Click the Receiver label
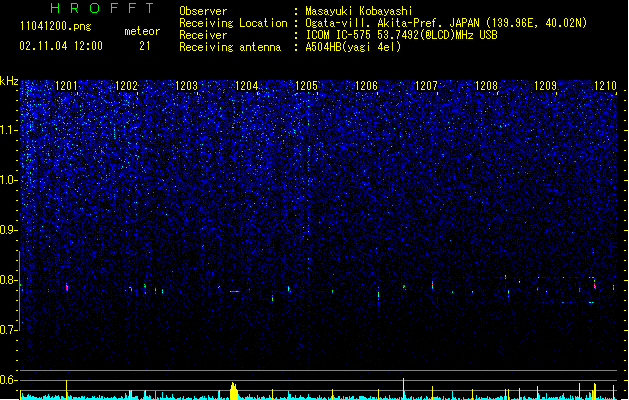Image resolution: width=629 pixels, height=400 pixels. point(203,35)
